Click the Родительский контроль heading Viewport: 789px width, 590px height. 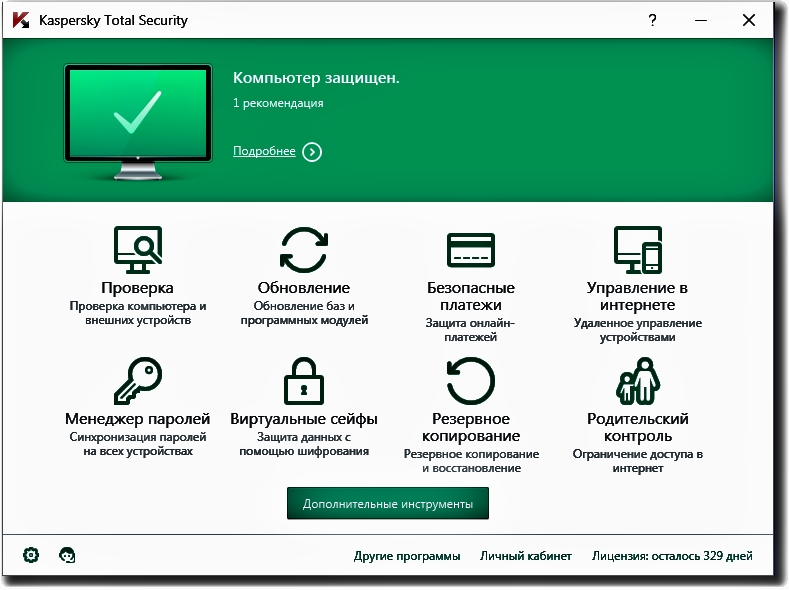point(638,428)
